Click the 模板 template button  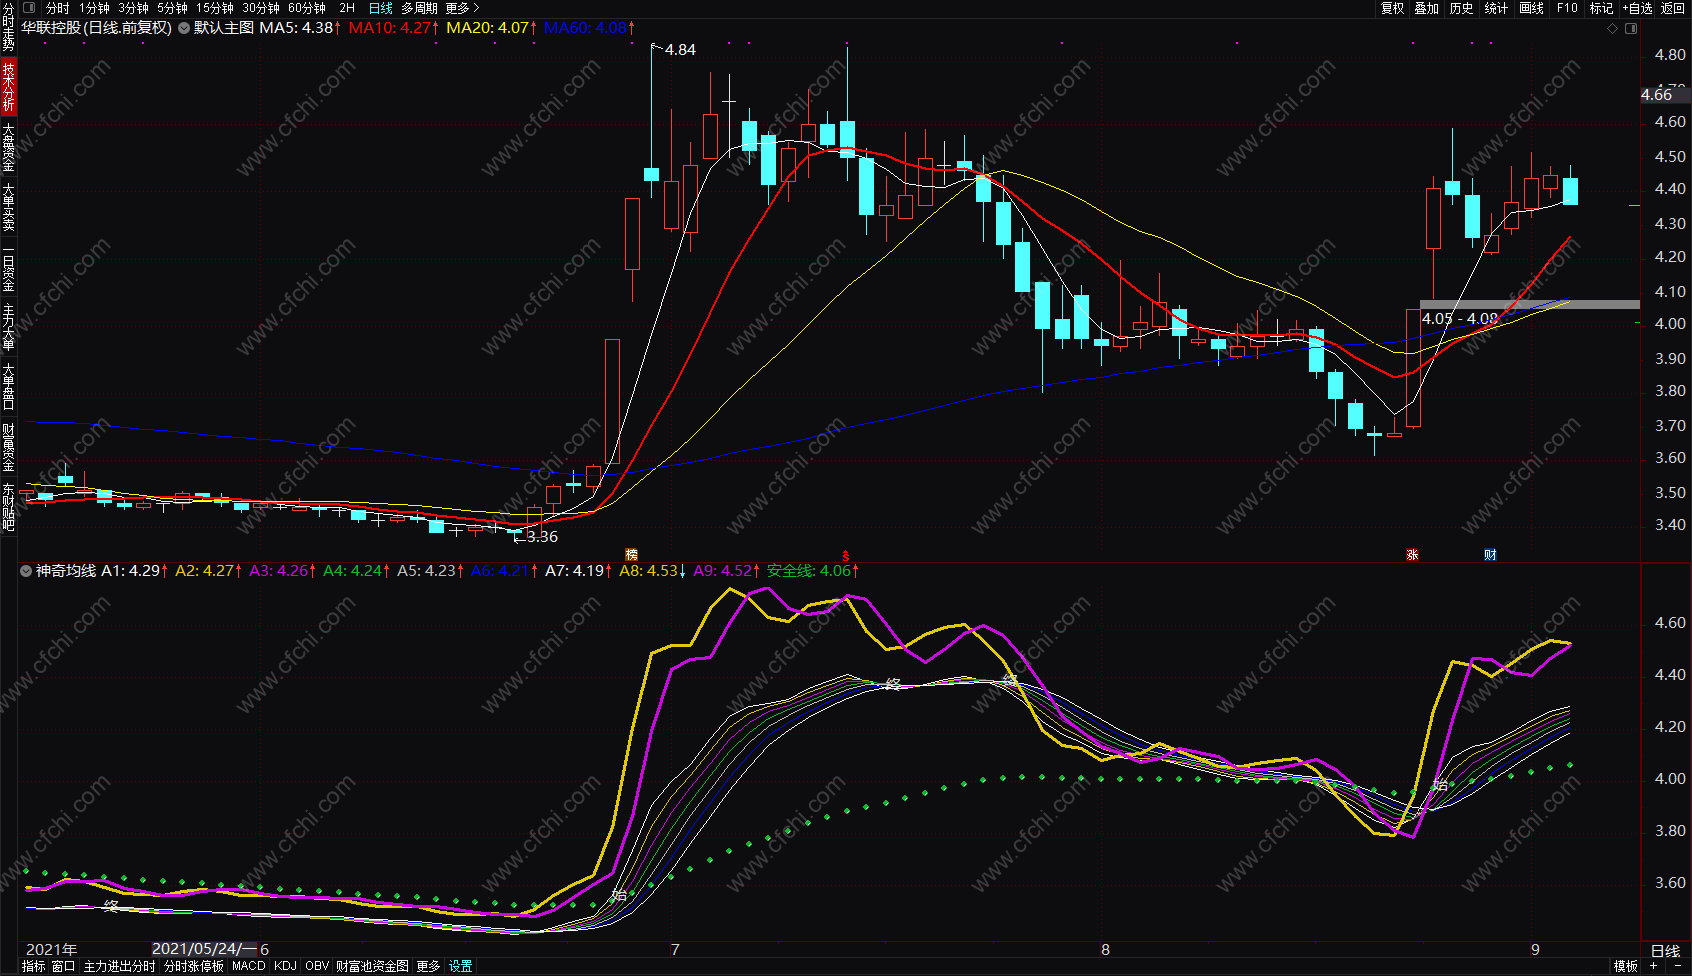click(1626, 966)
